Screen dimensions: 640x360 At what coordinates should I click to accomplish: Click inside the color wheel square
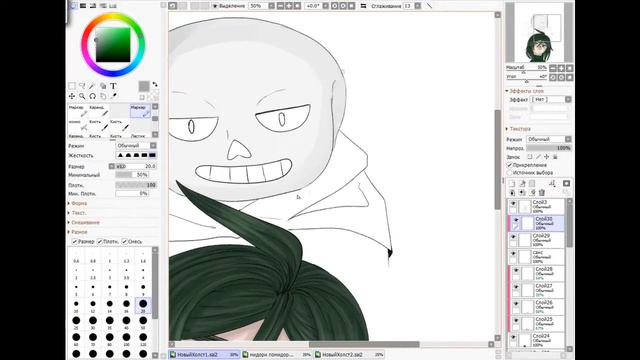[113, 45]
